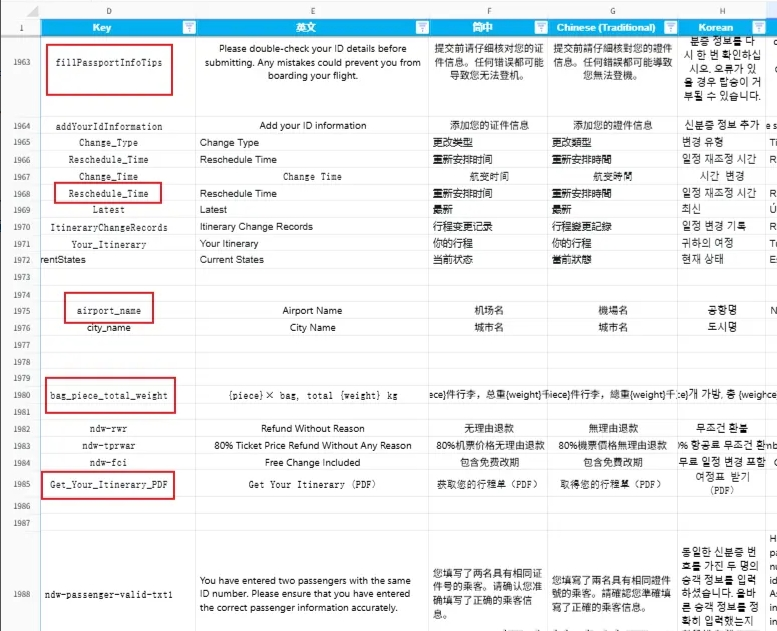
Task: Select column E letter header
Action: click(311, 10)
